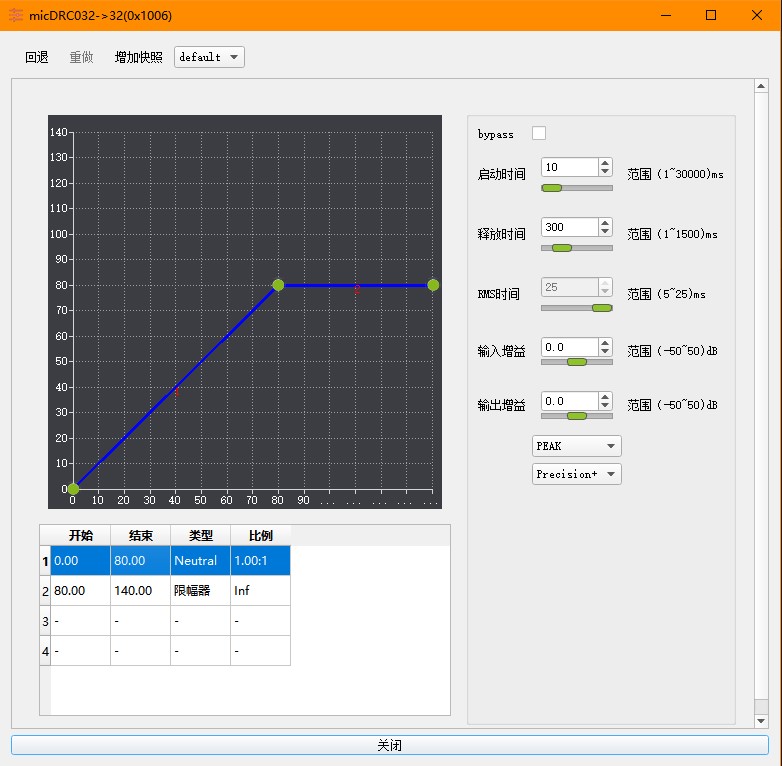This screenshot has width=782, height=766.
Task: Select the 140.00 end cell
Action: click(140, 590)
